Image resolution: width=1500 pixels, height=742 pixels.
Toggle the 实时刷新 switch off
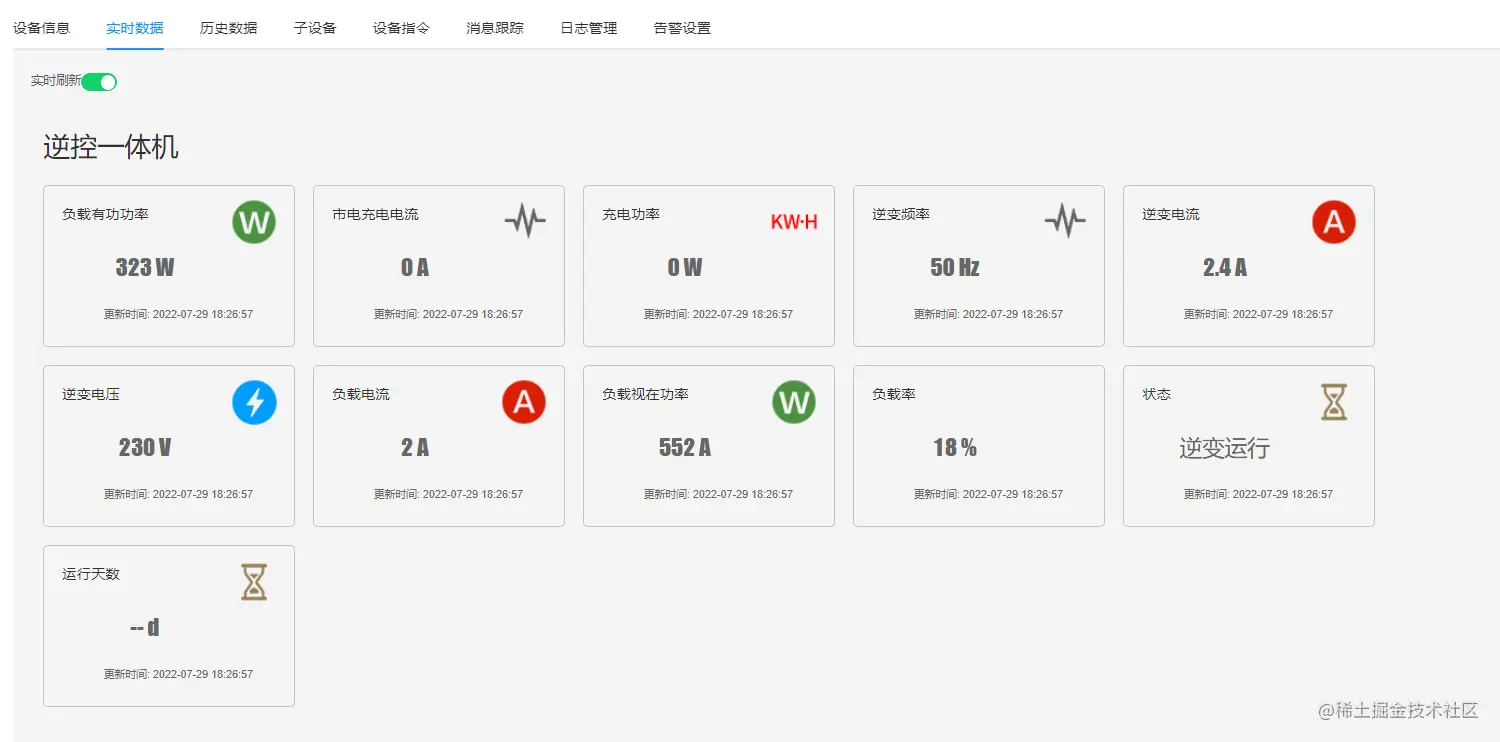[99, 82]
